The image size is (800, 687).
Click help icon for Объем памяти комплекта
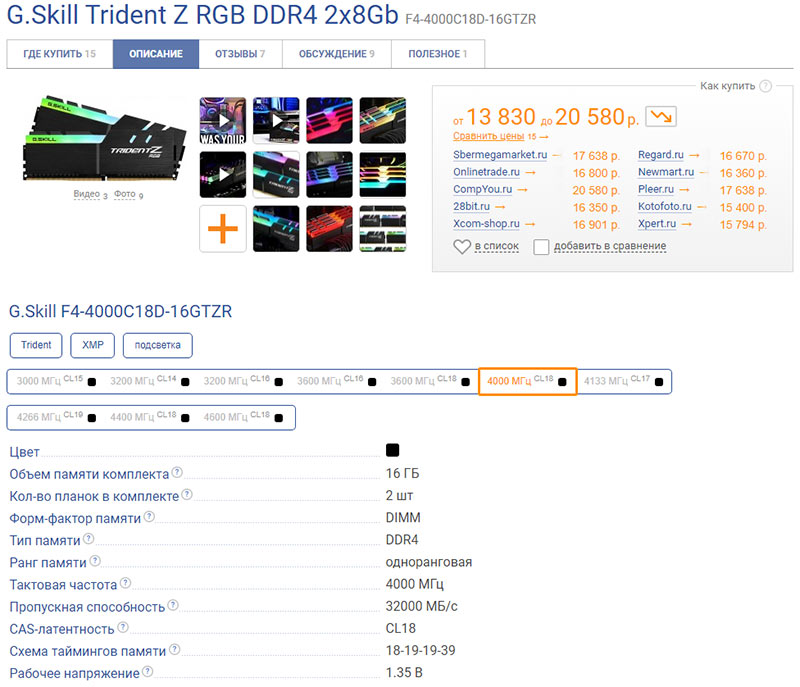(177, 472)
